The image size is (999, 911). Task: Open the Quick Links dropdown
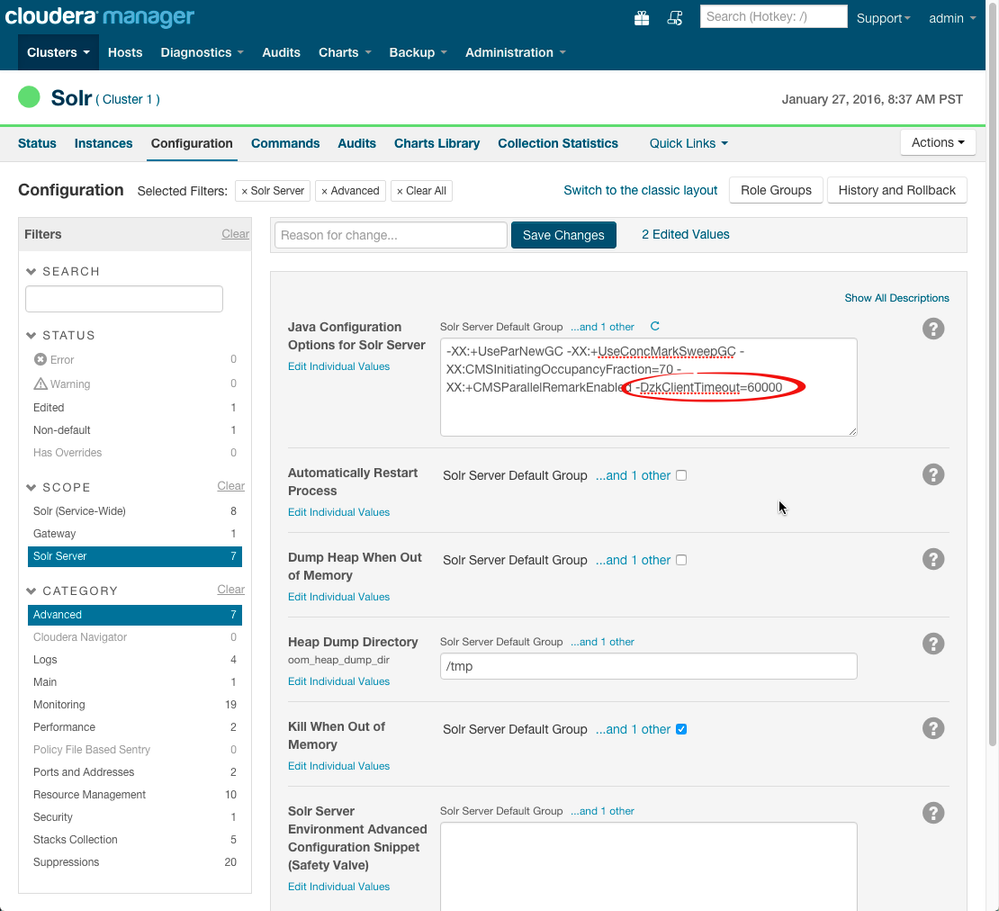click(x=688, y=143)
